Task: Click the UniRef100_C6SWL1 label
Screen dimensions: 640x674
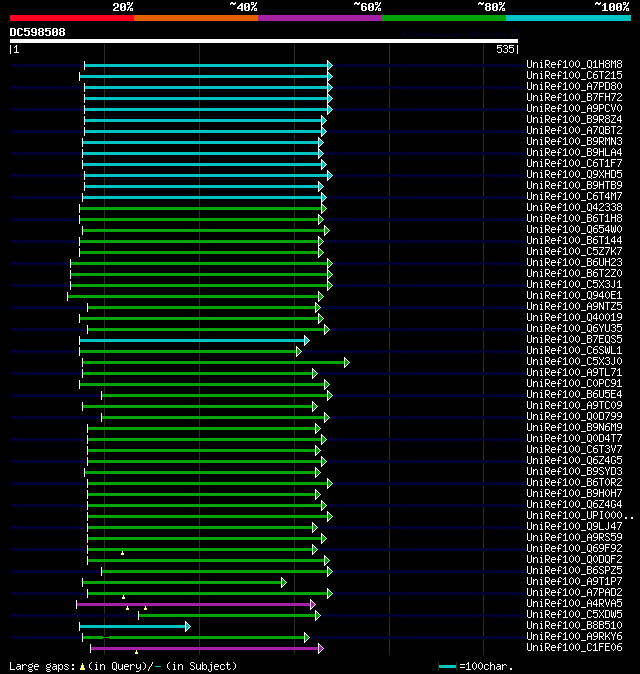Action: [574, 351]
